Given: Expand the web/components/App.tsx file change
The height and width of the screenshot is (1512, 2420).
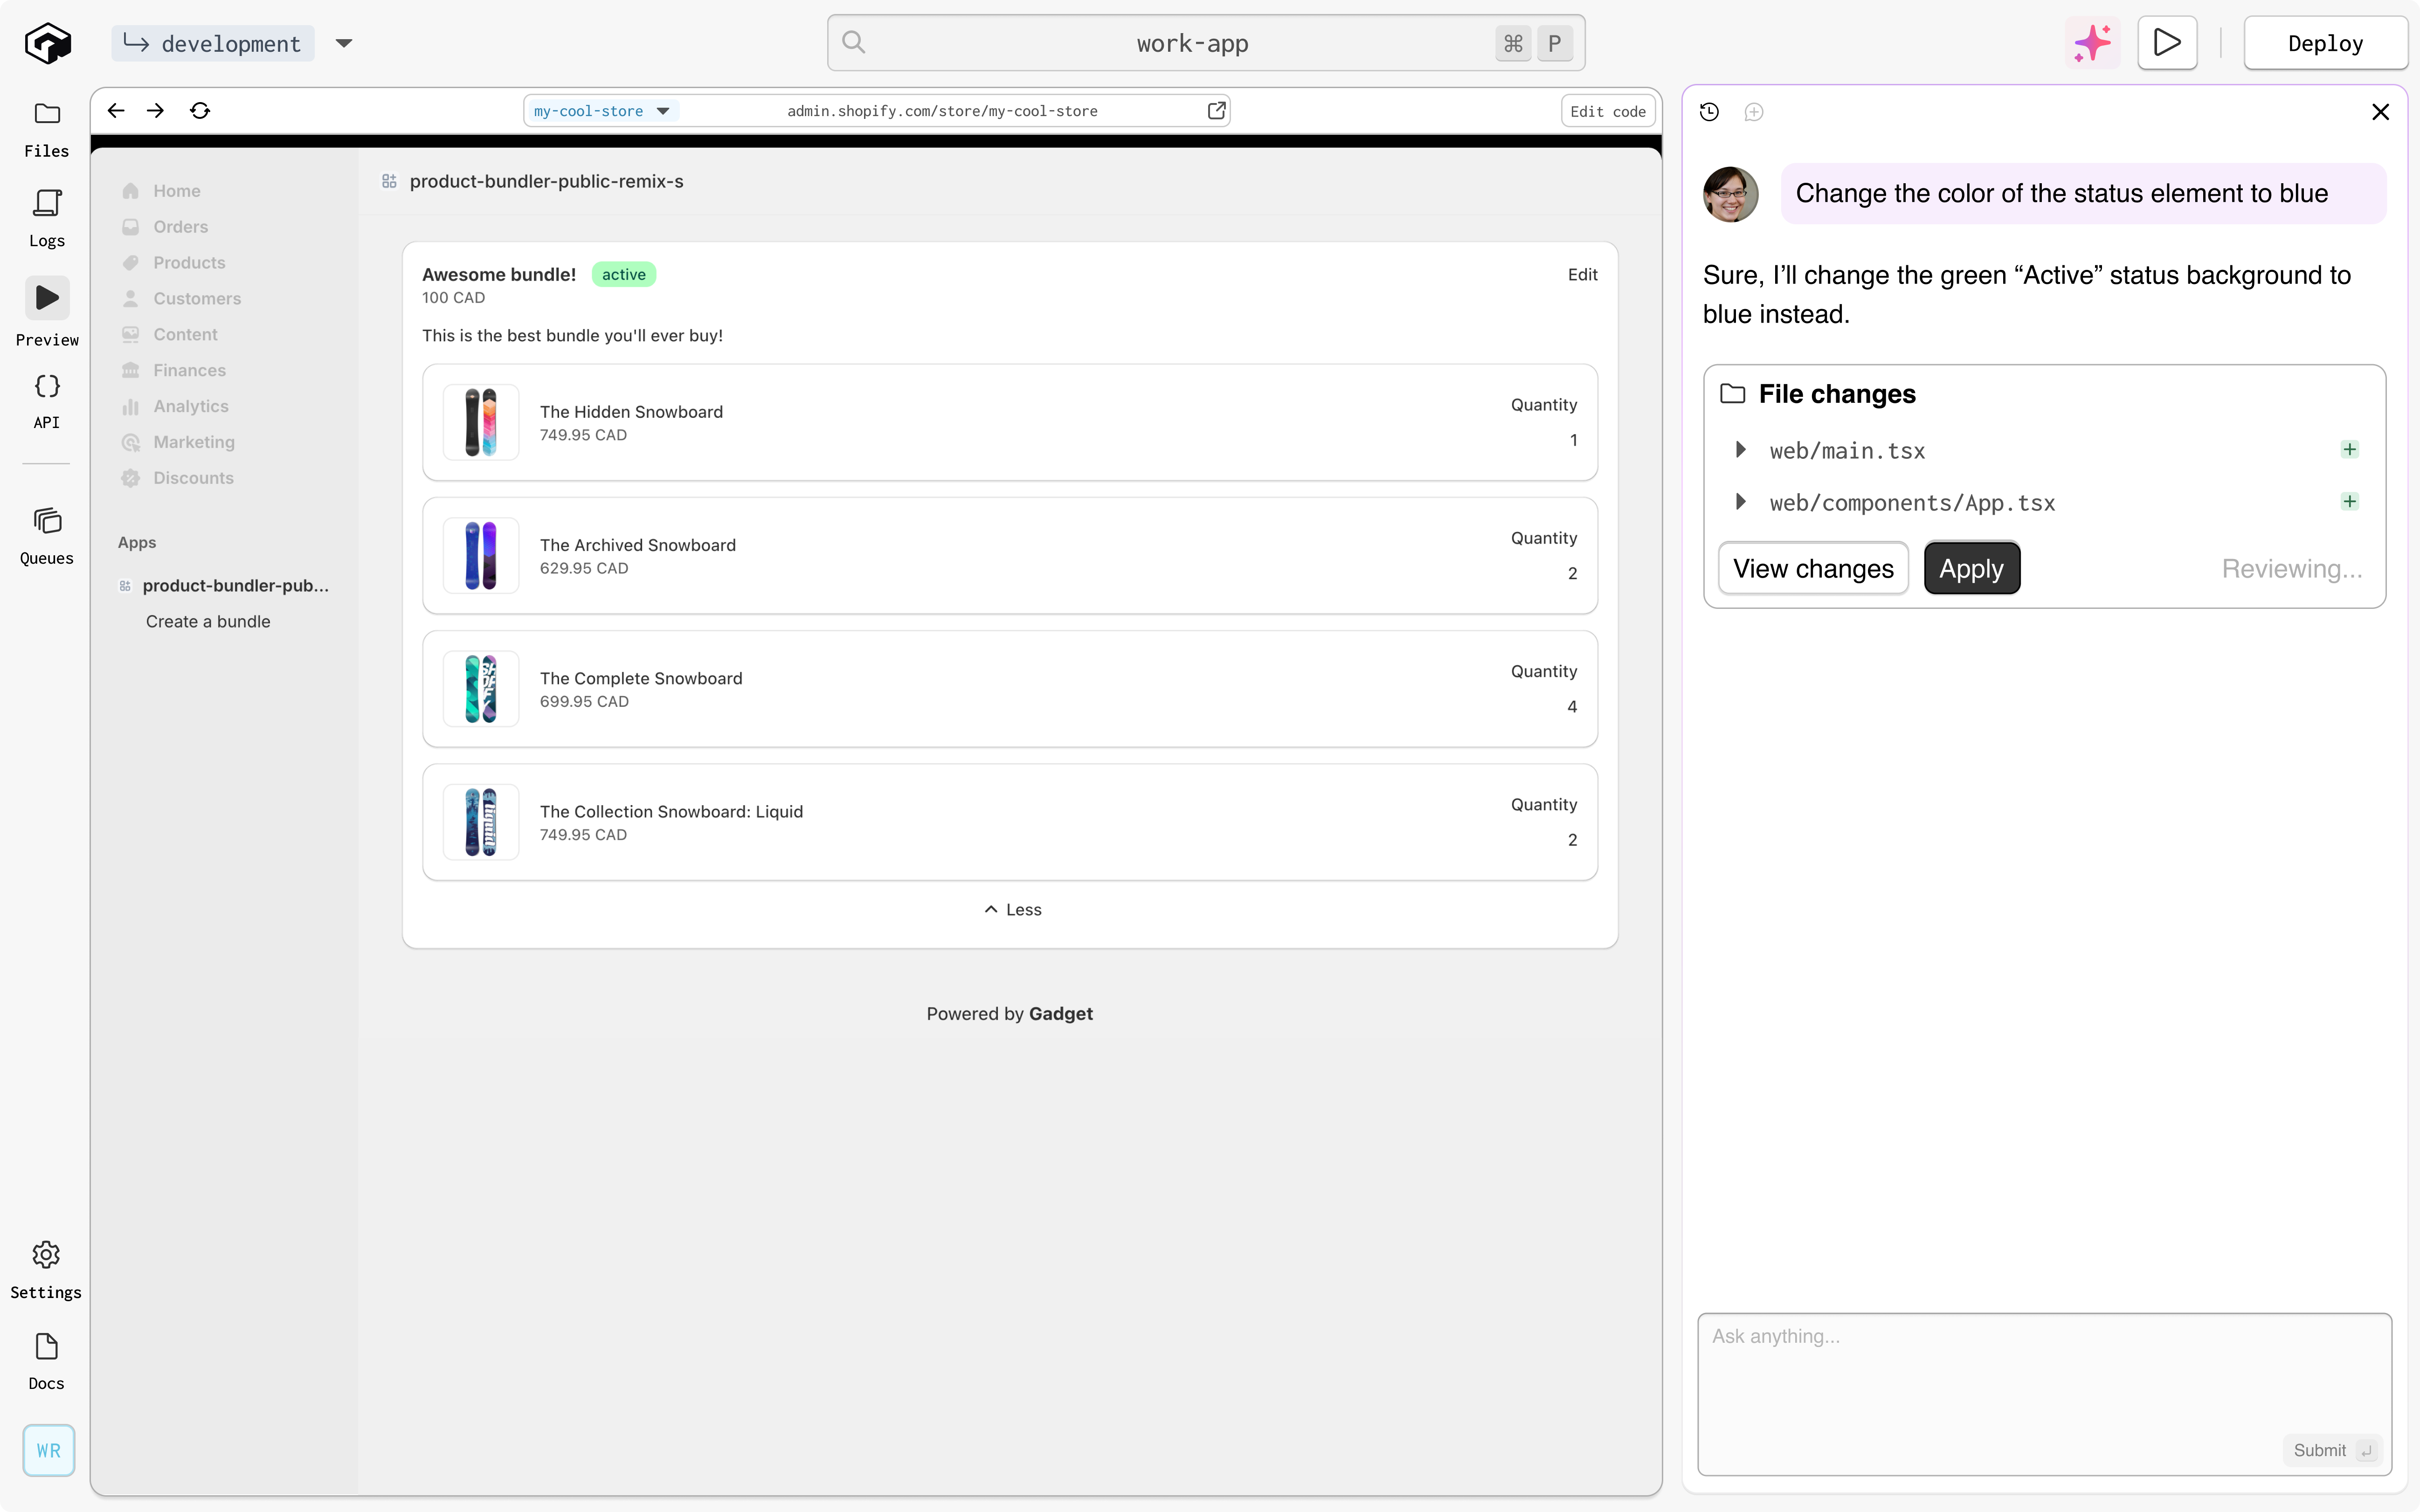Looking at the screenshot, I should pos(1740,502).
